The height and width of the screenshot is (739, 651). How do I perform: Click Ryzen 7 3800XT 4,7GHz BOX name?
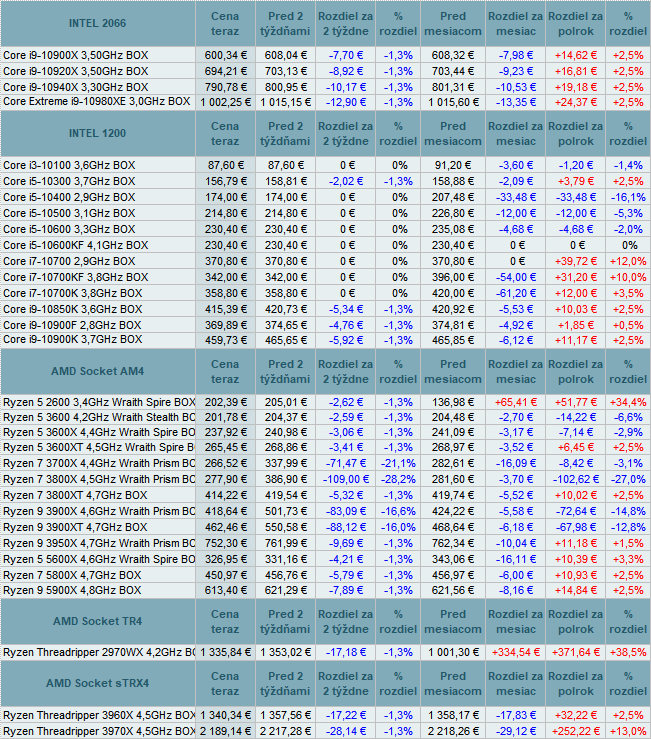75,496
